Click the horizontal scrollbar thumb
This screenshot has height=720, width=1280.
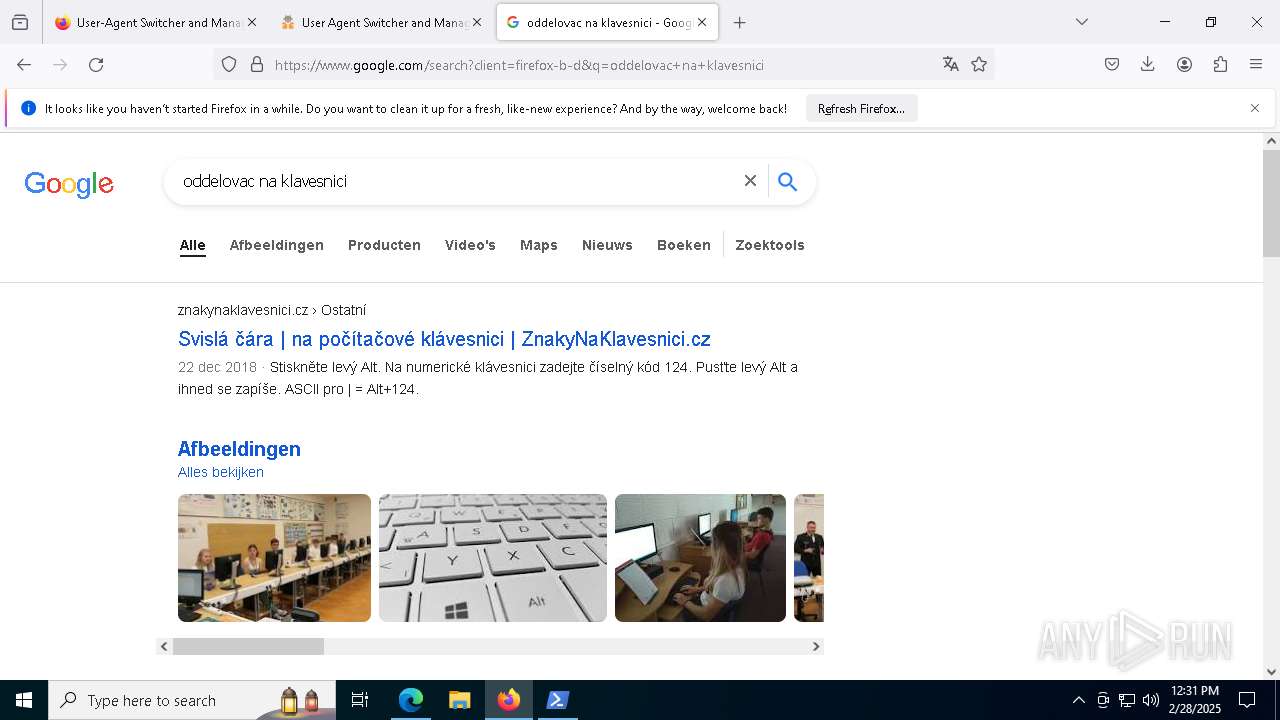pos(248,647)
